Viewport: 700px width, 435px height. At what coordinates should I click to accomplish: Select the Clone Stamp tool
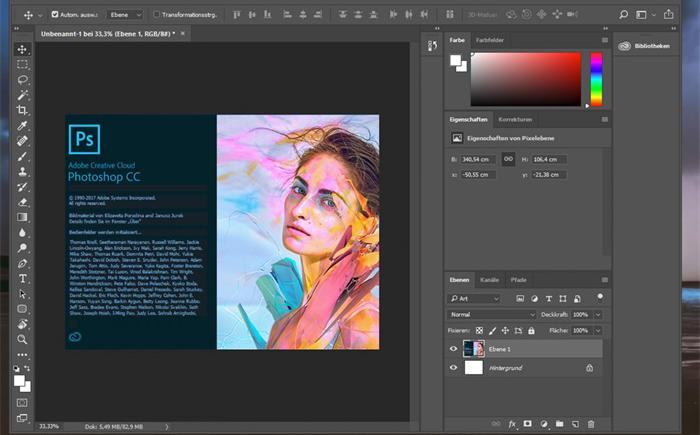[x=22, y=171]
